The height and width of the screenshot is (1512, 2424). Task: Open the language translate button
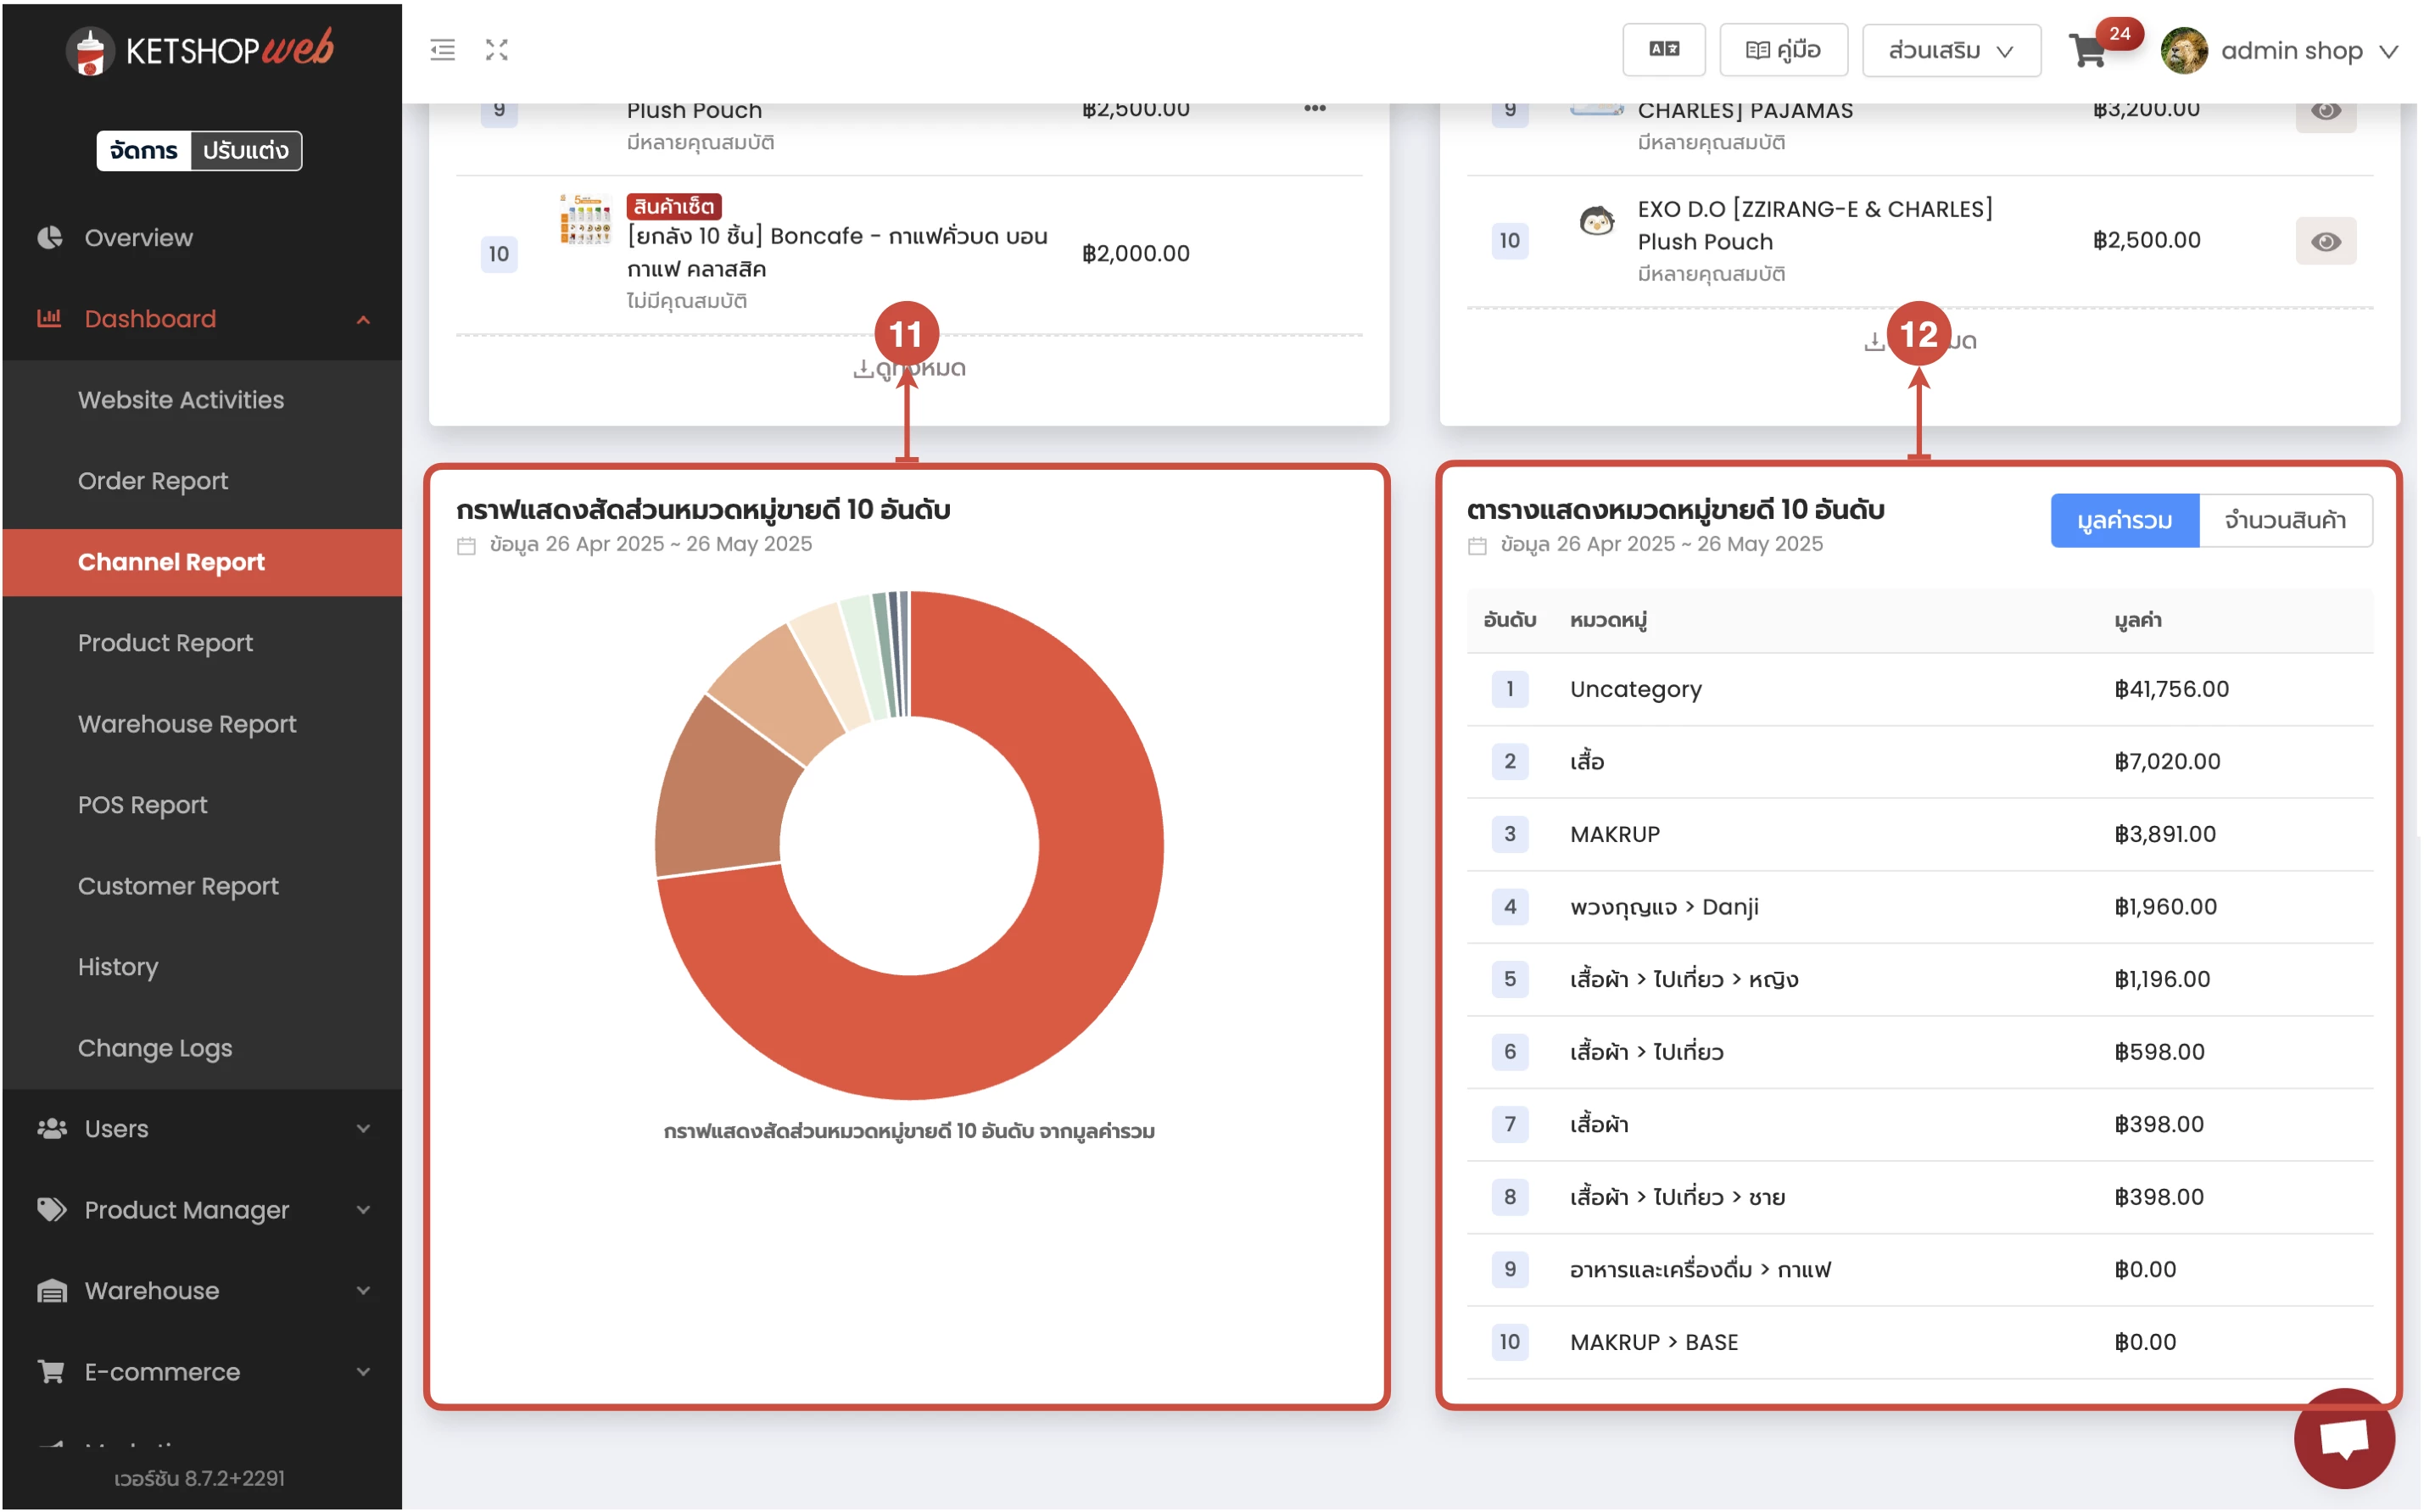tap(1664, 50)
